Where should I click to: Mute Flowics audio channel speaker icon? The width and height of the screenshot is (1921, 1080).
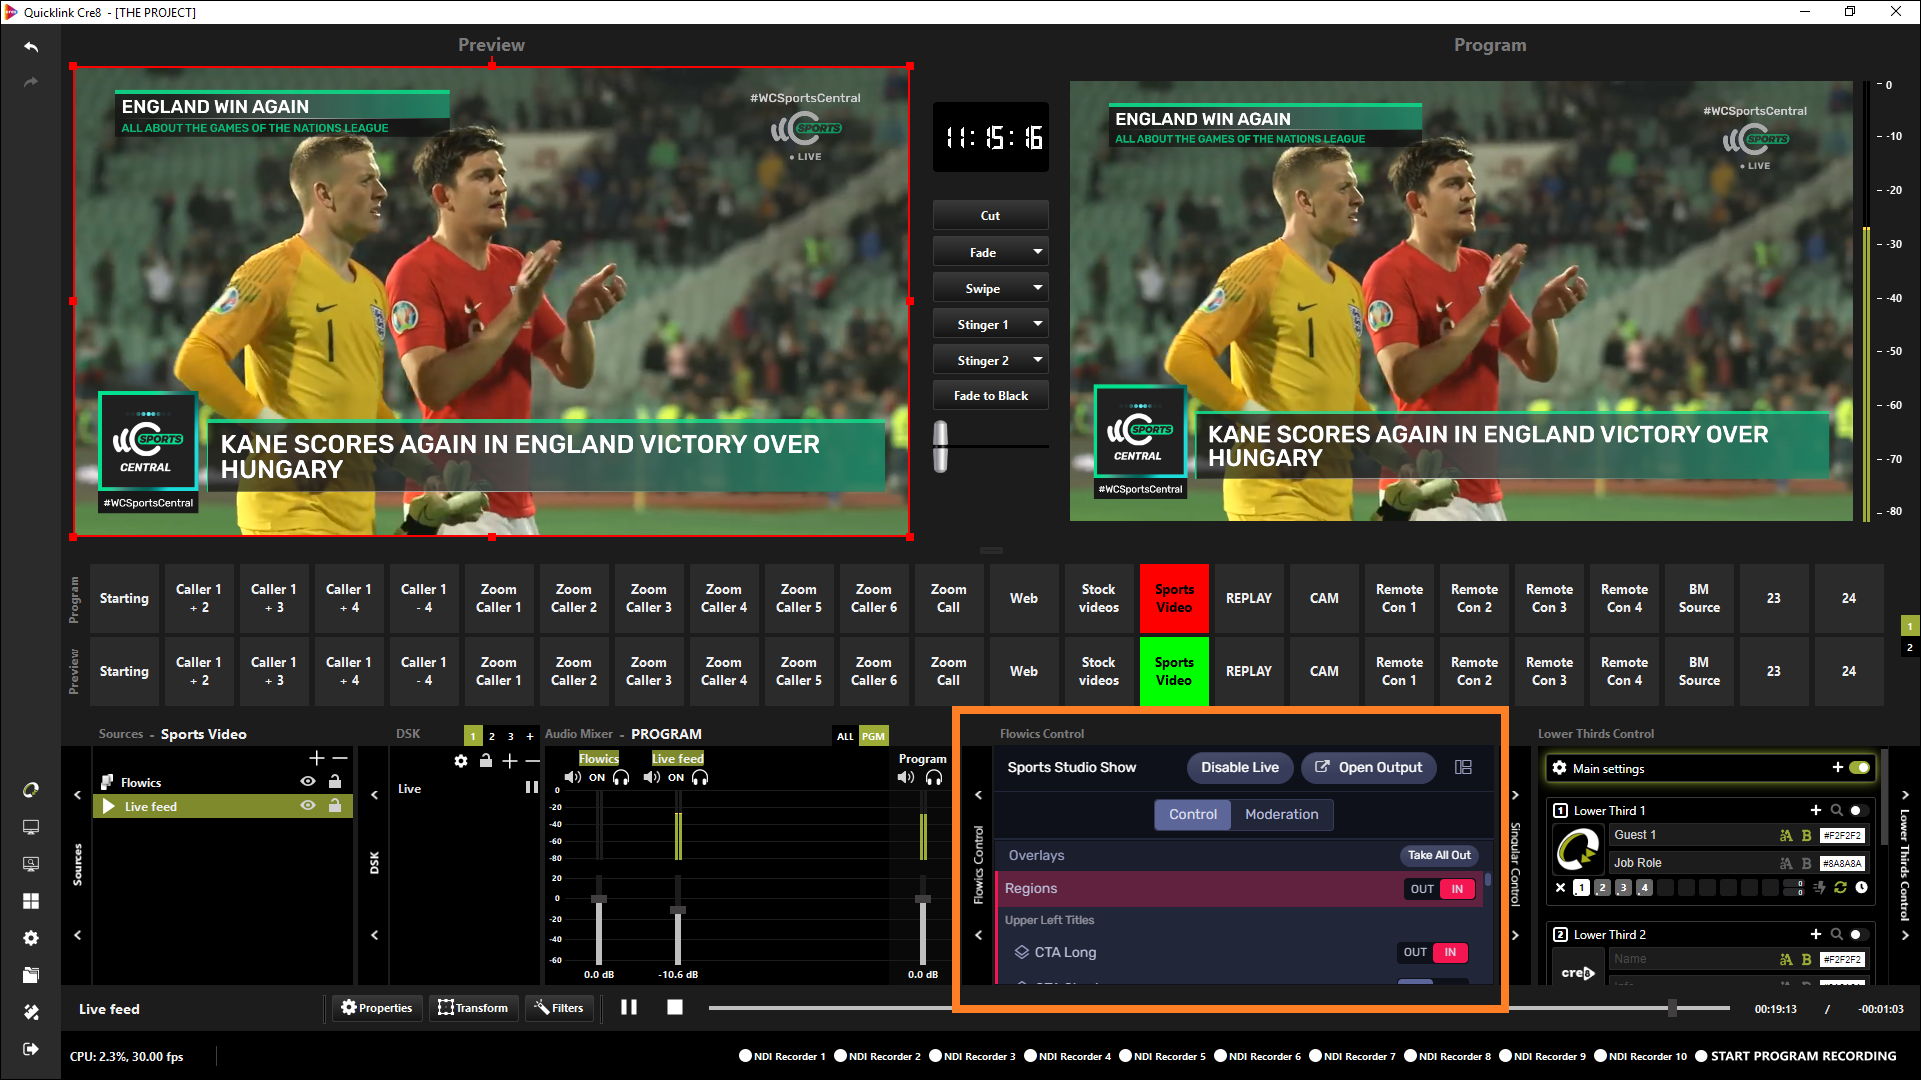tap(573, 777)
